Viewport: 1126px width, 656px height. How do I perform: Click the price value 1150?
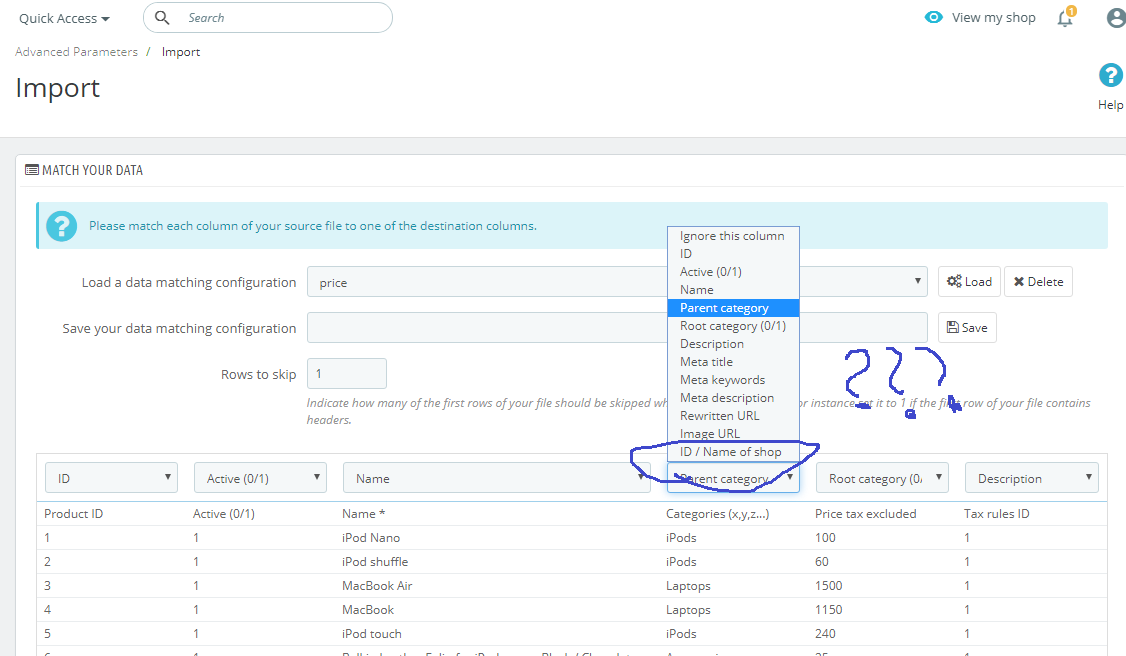[x=828, y=609]
